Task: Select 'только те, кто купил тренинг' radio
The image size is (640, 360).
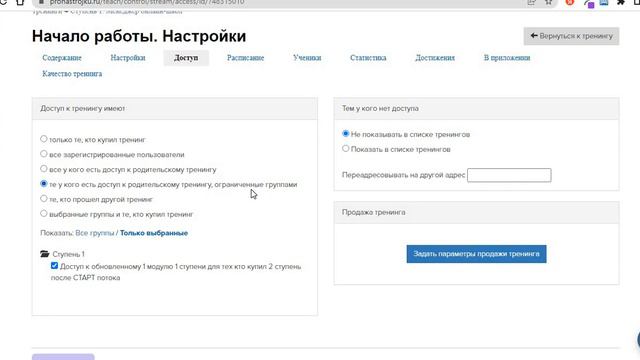Action: [x=44, y=139]
